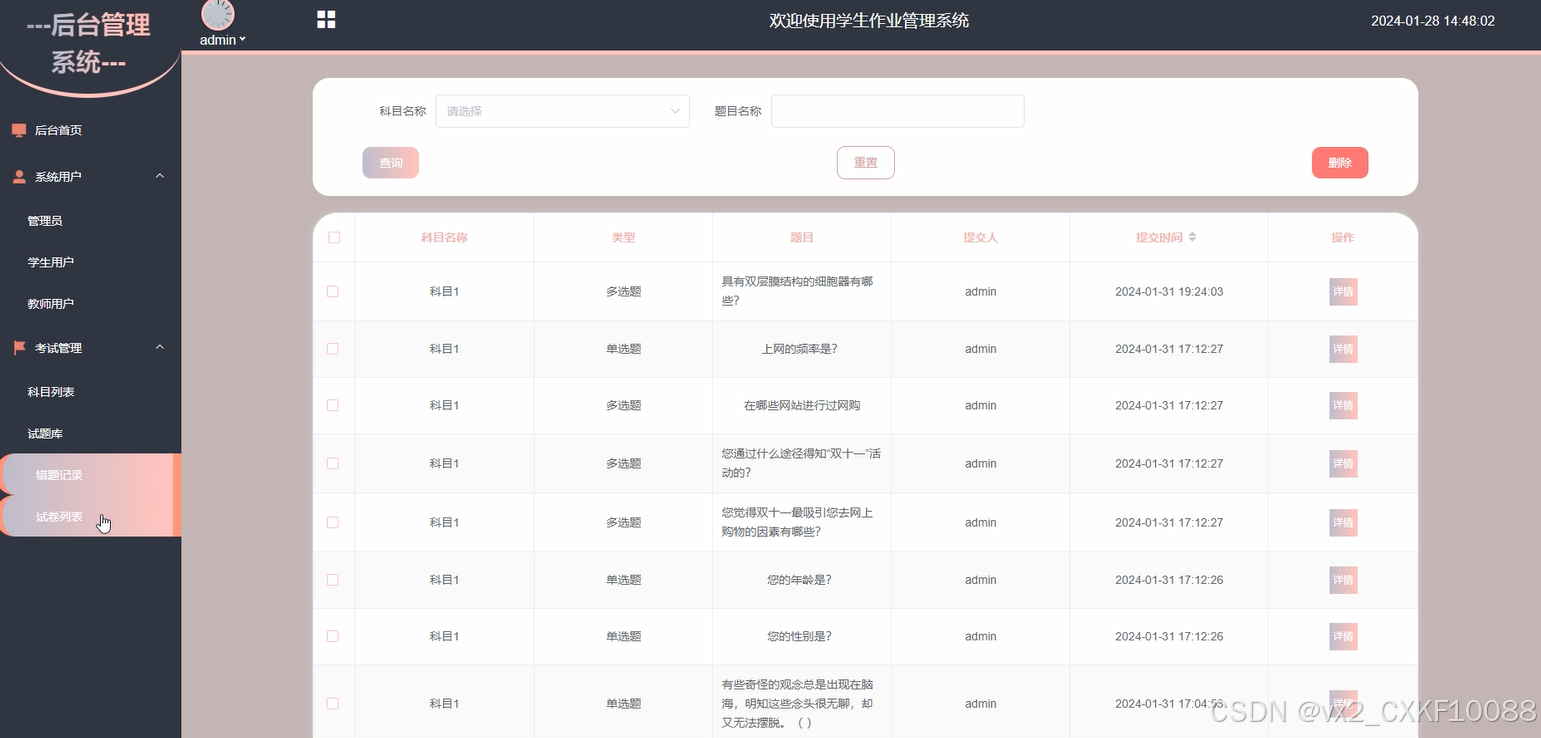Click the 类型 column header
The width and height of the screenshot is (1541, 738).
[623, 237]
